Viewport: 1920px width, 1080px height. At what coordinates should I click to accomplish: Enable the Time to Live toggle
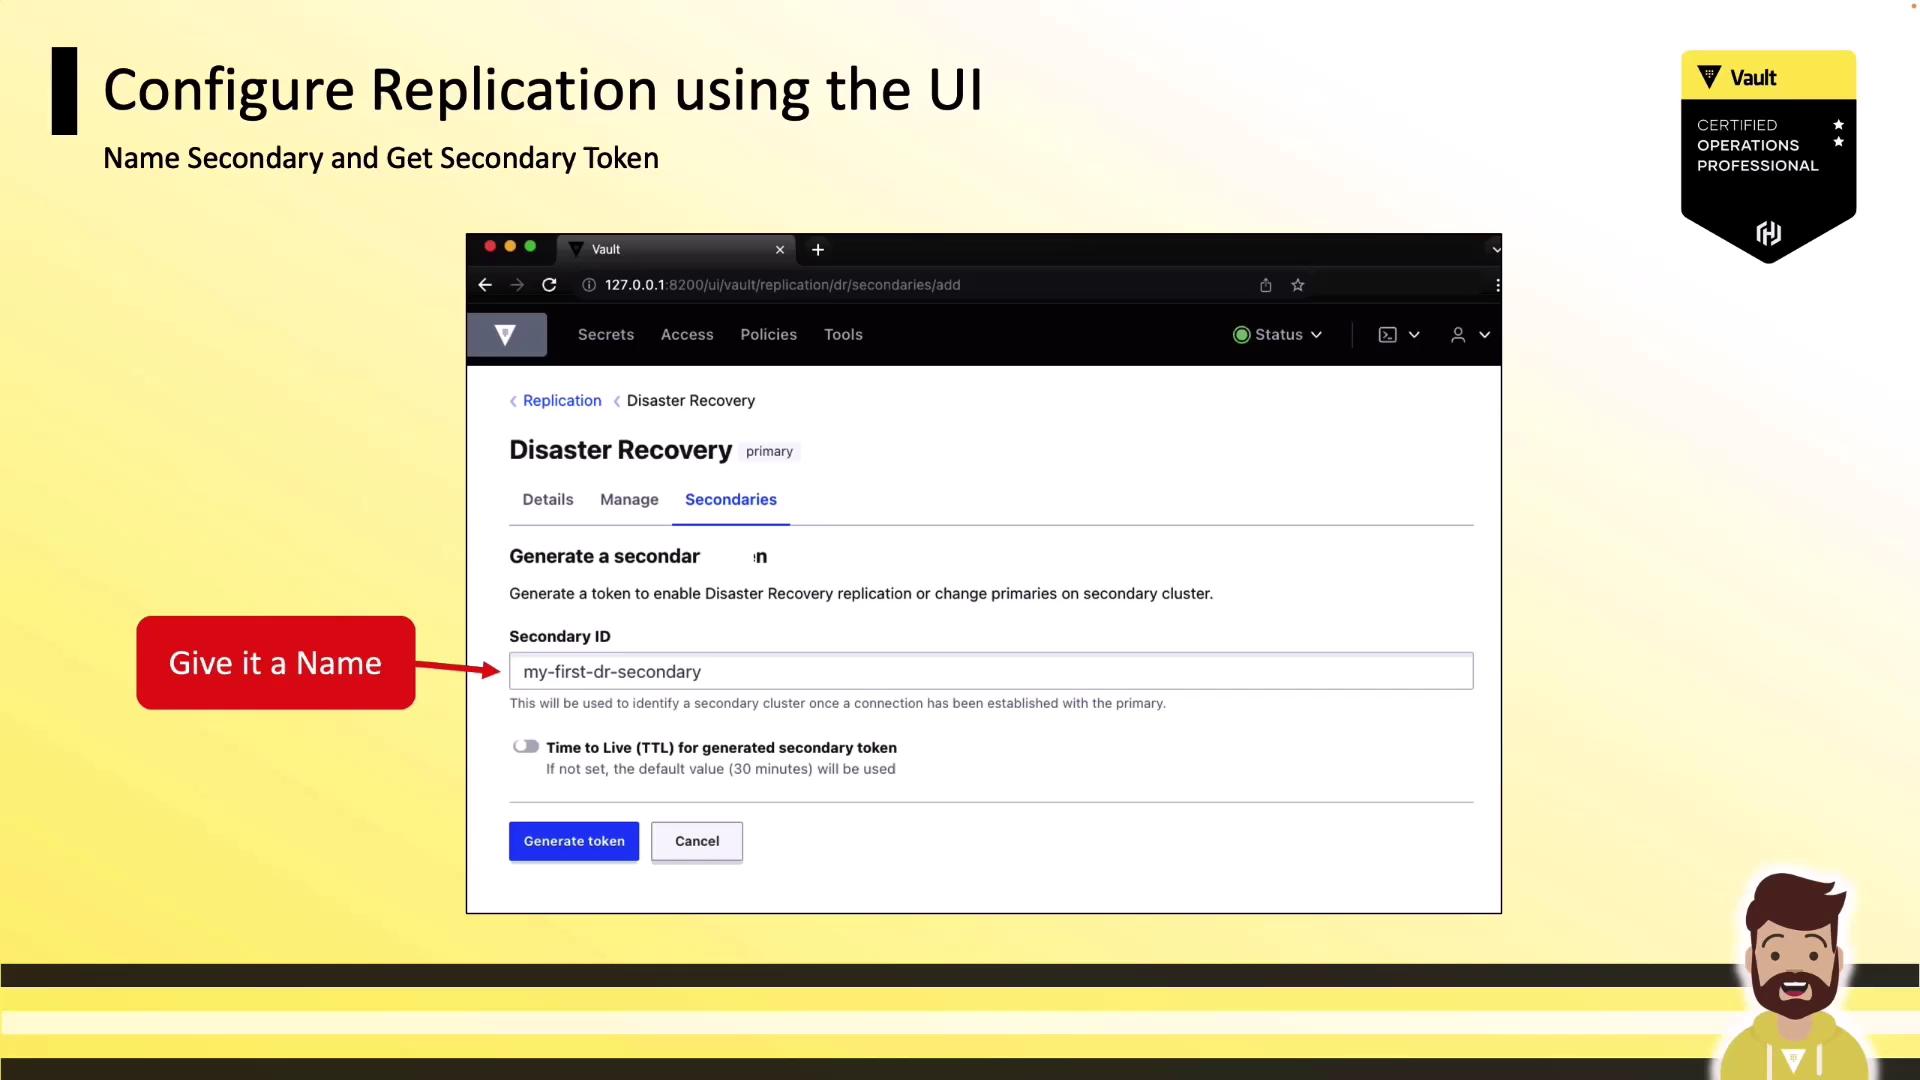526,747
